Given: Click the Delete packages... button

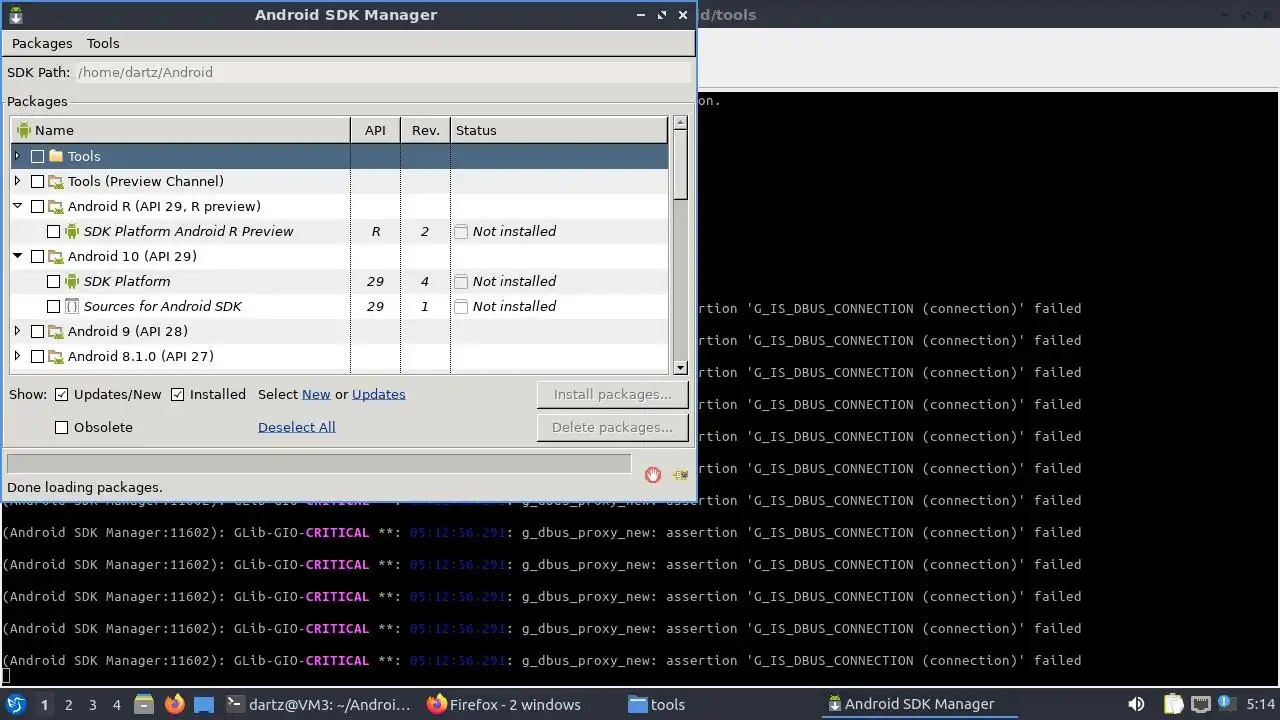Looking at the screenshot, I should coord(612,427).
